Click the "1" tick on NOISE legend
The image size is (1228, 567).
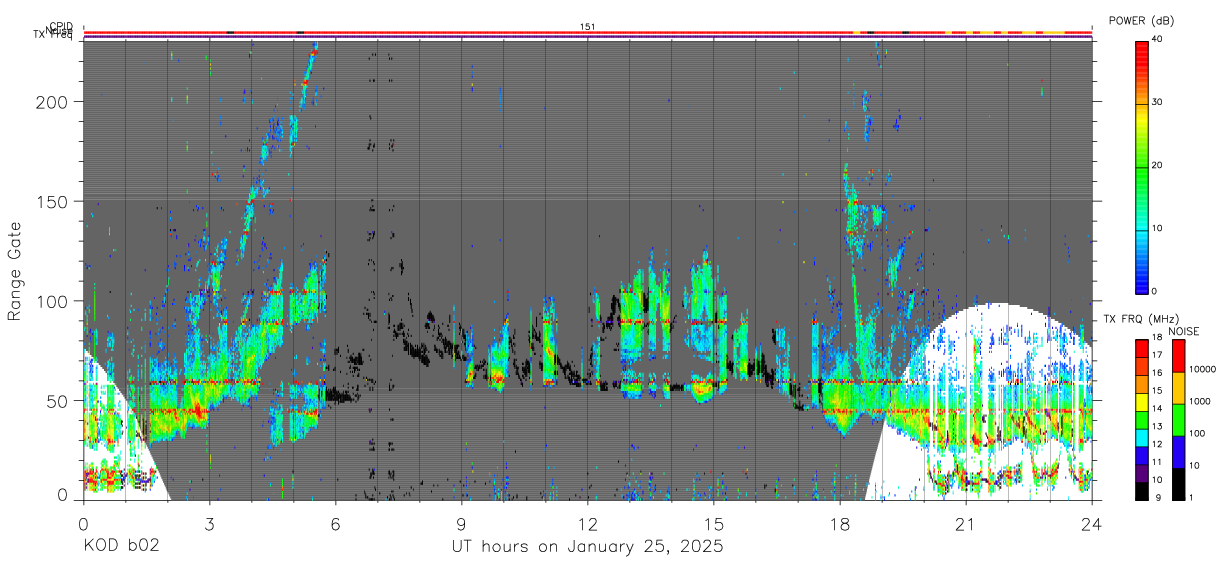point(1192,497)
